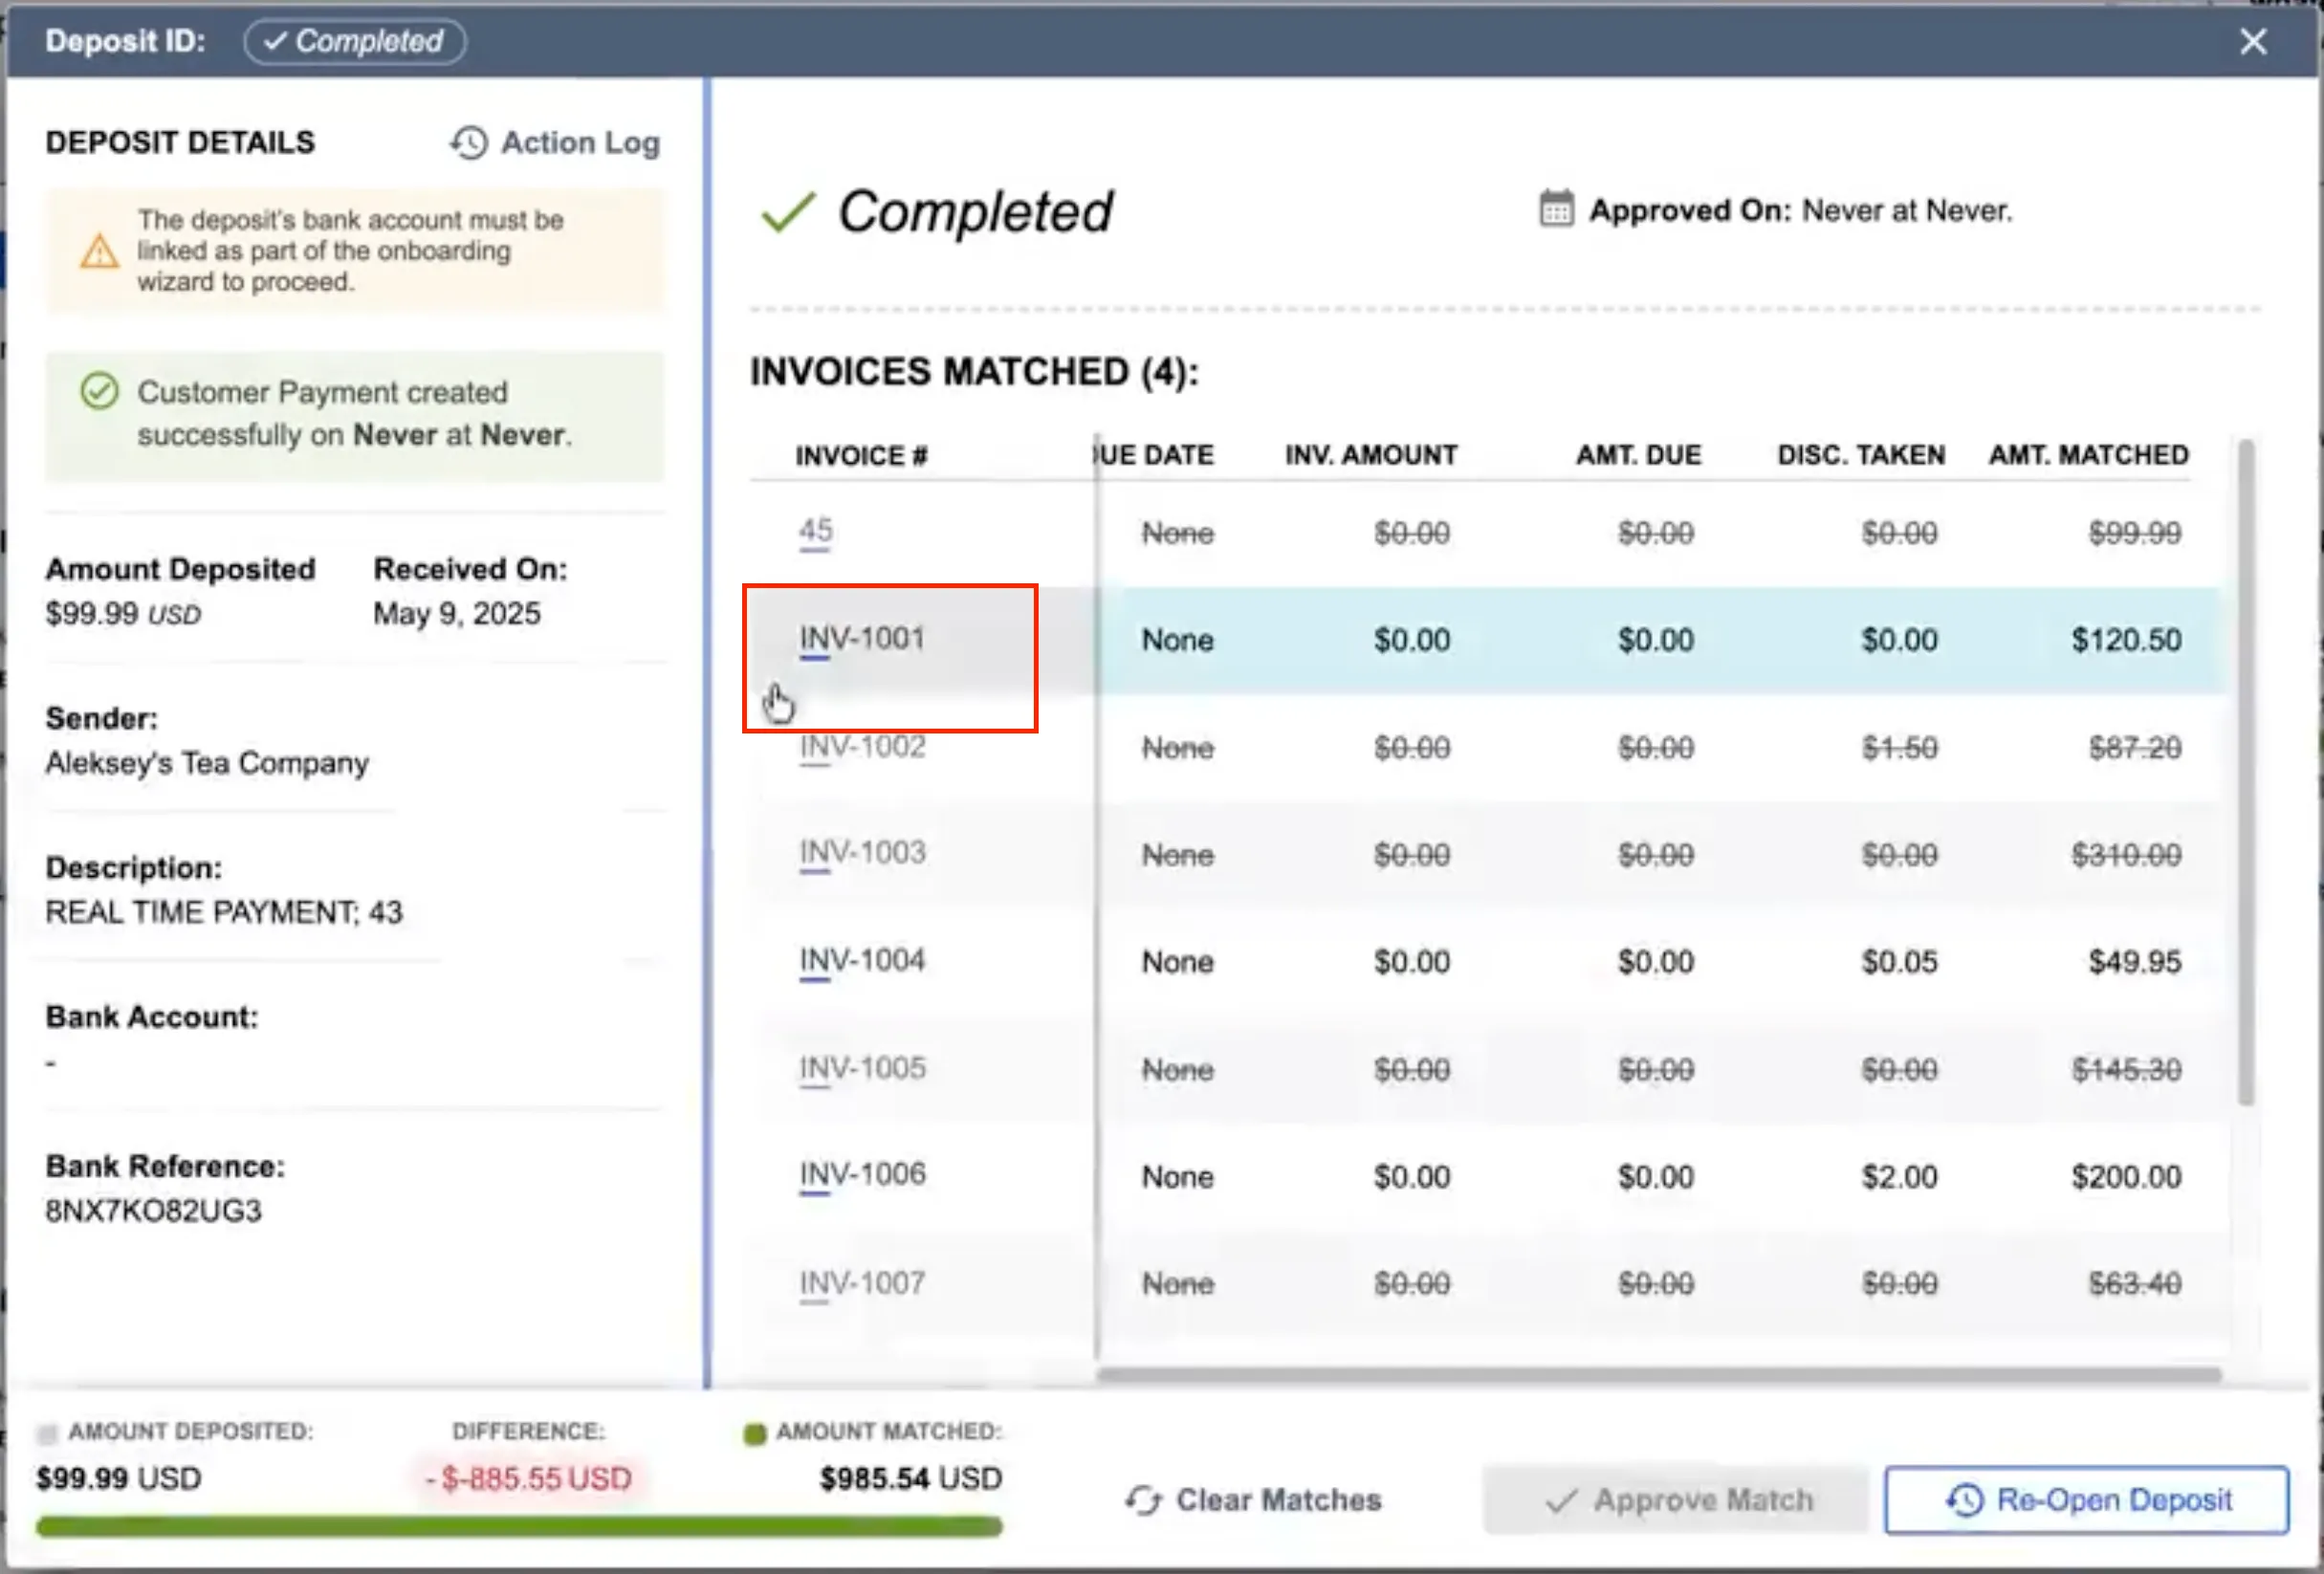
Task: Click the $1.50 discount for INV-1002
Action: click(1899, 748)
